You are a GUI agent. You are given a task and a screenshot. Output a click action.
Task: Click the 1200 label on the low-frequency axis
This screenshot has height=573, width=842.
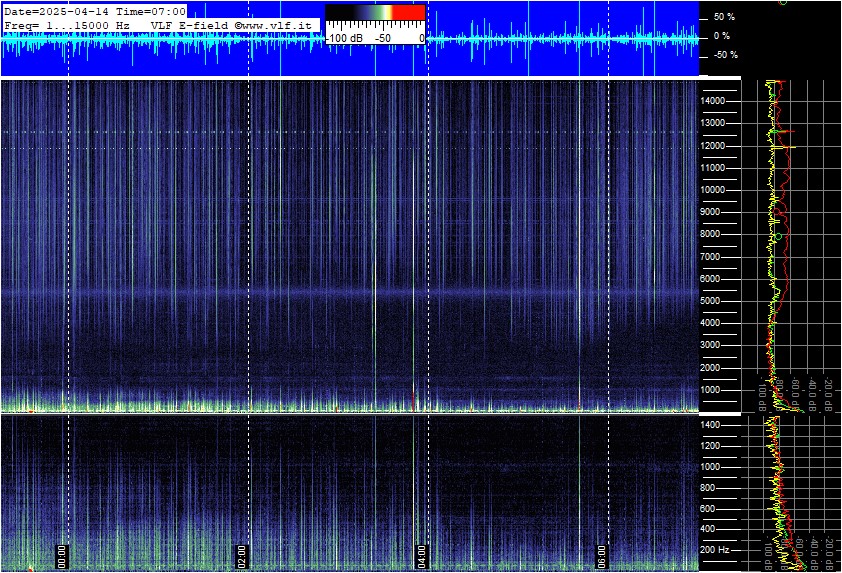710,446
